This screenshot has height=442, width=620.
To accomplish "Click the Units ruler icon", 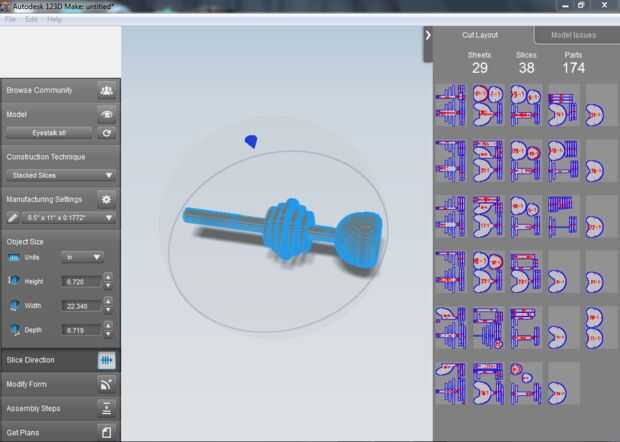I will (x=14, y=258).
